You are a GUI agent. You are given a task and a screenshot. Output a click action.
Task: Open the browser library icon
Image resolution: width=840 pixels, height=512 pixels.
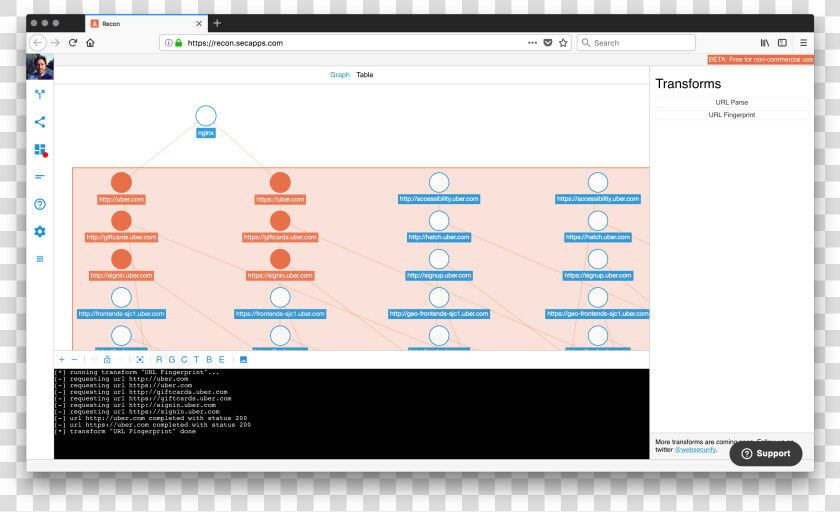pos(765,43)
